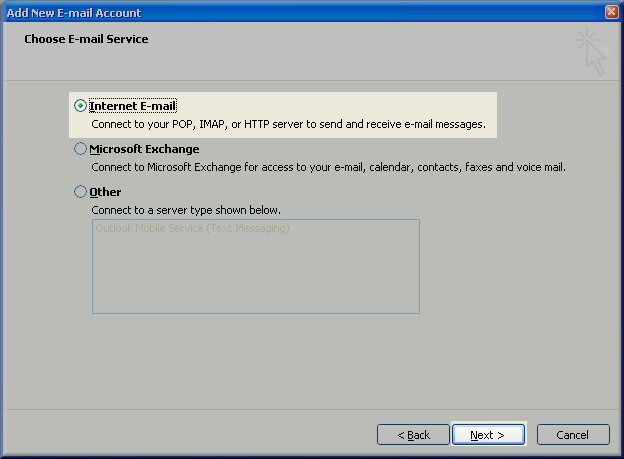Image resolution: width=624 pixels, height=459 pixels.
Task: Click the wizard cursor graphic in header
Action: coord(590,51)
